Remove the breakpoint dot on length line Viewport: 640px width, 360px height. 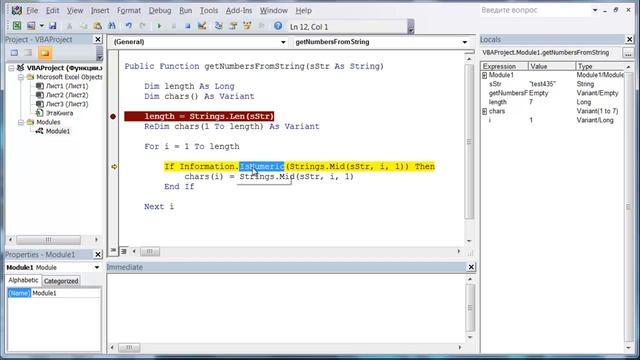(113, 116)
